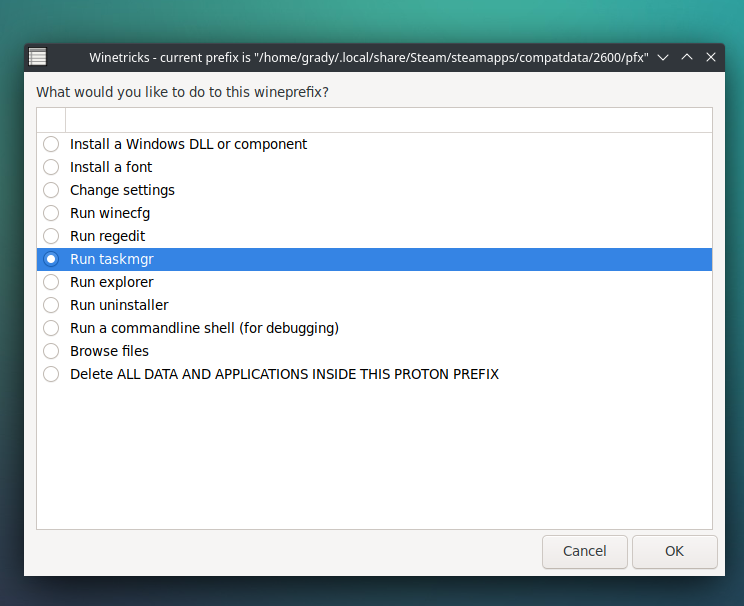744x606 pixels.
Task: Confirm selection with the OK button
Action: click(x=674, y=551)
